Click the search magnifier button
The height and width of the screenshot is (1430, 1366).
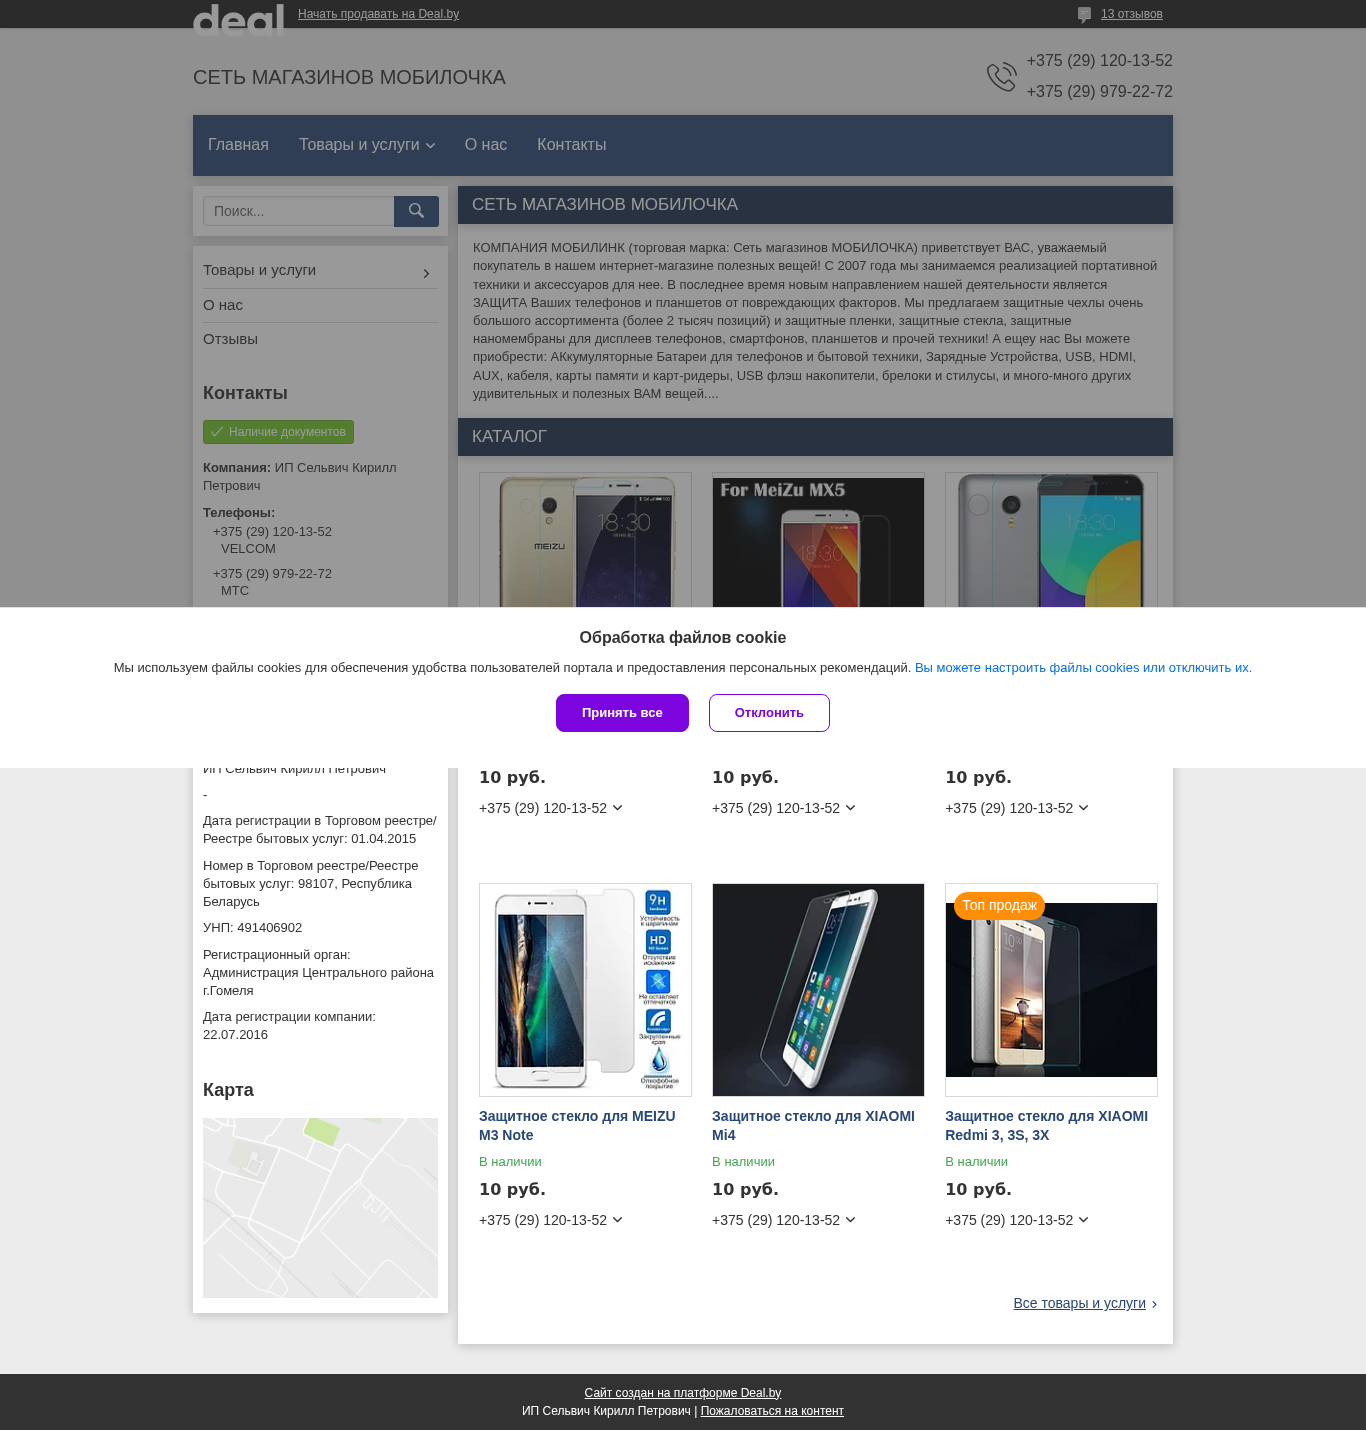point(416,211)
